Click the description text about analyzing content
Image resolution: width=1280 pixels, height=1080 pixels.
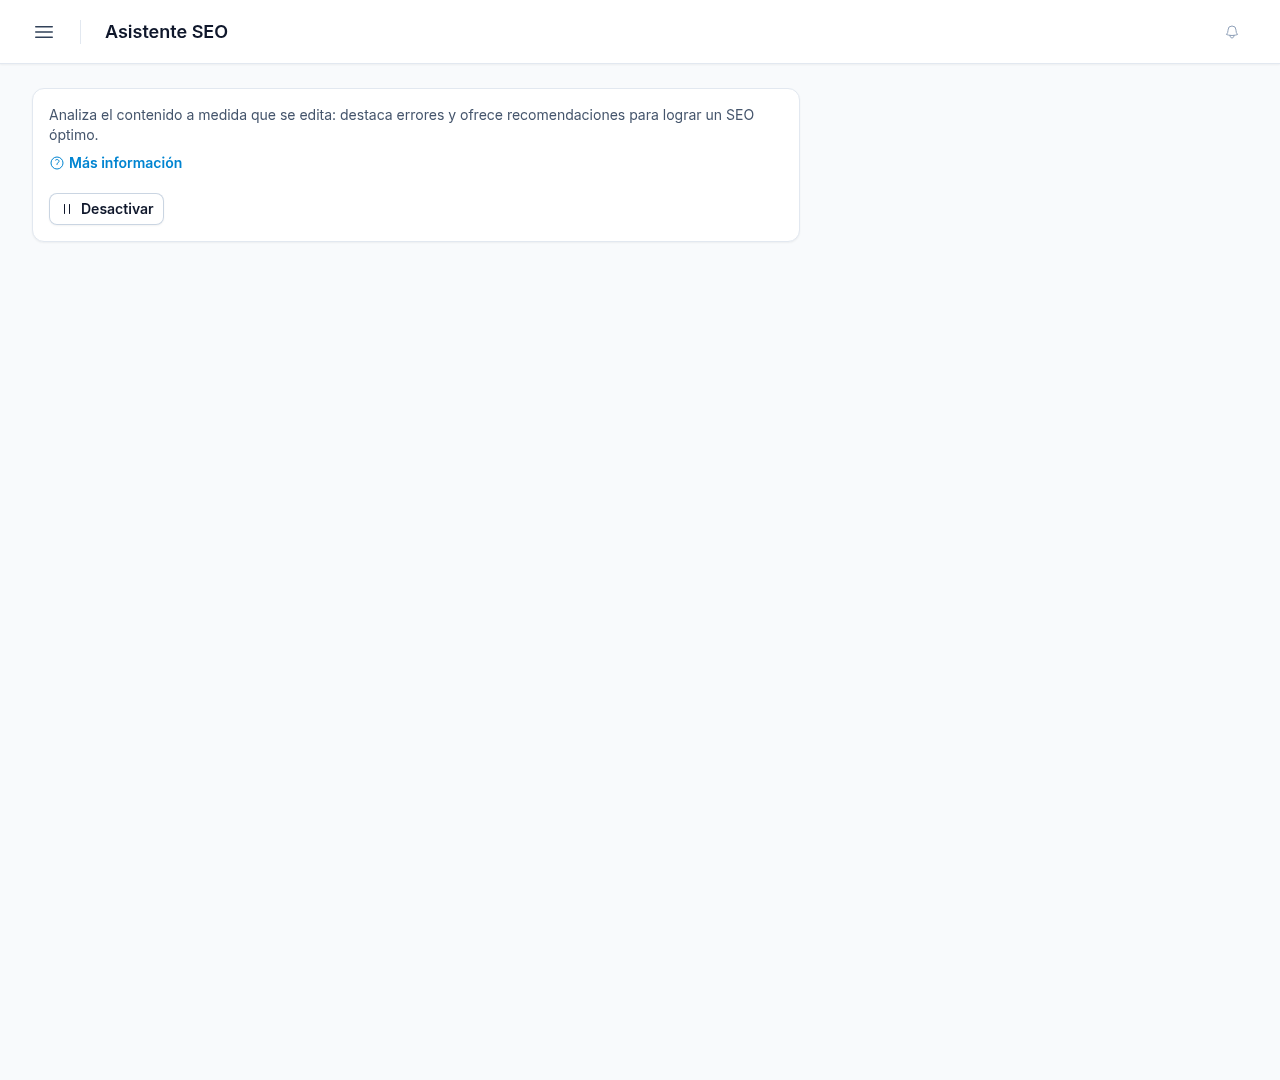(x=401, y=125)
